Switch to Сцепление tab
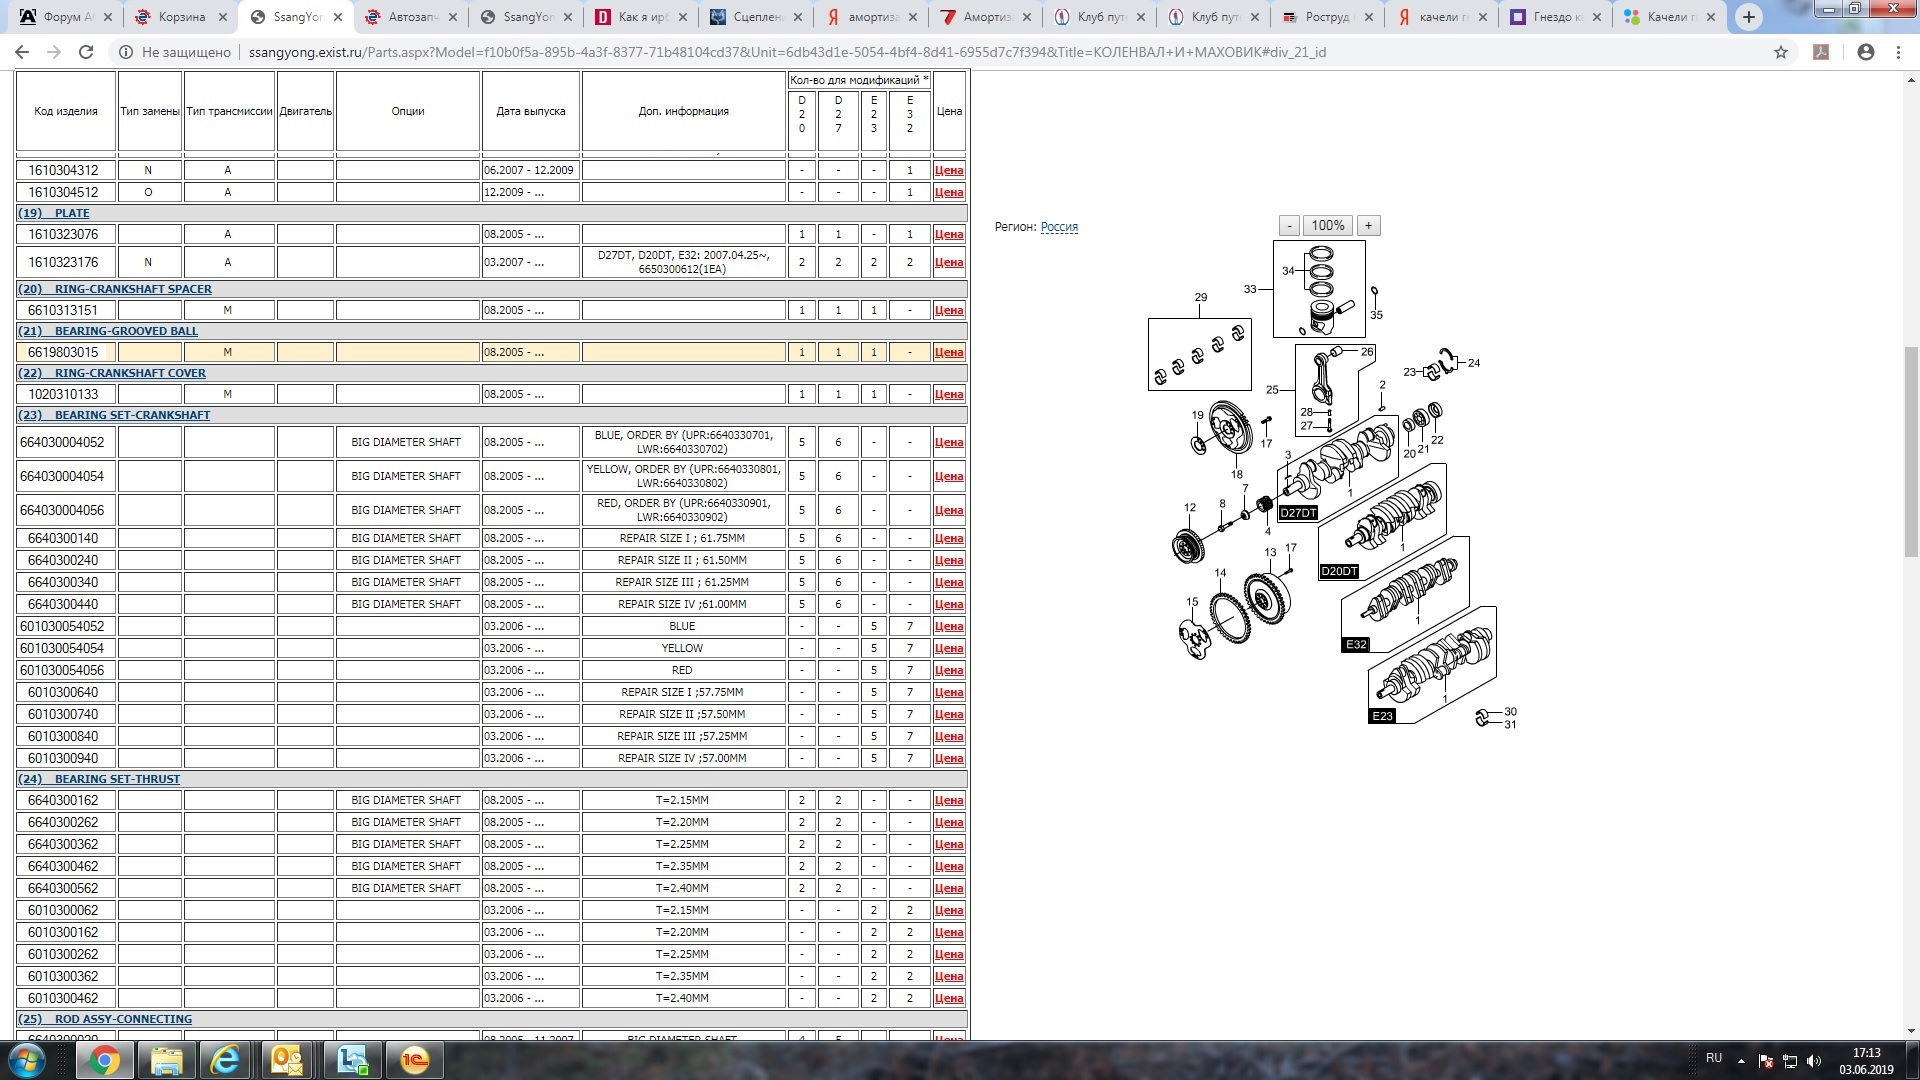 pos(757,17)
